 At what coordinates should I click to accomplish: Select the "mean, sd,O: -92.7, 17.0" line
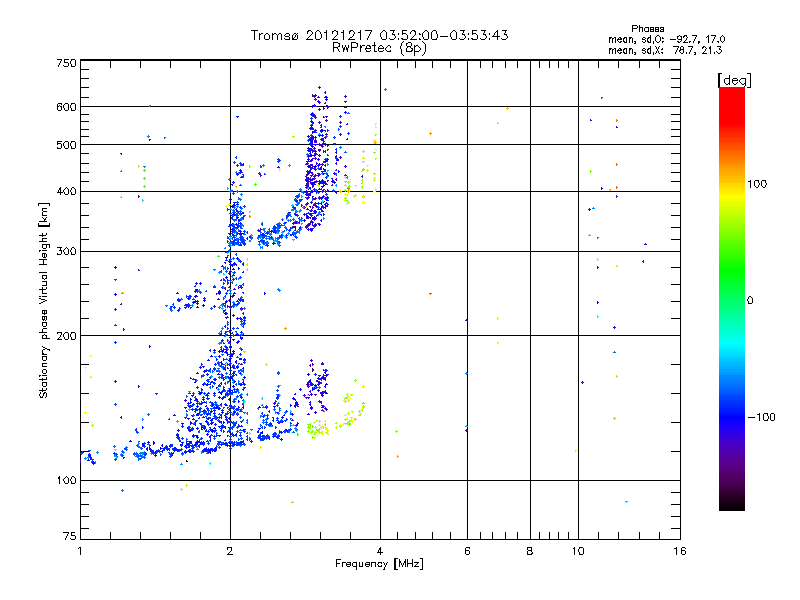point(666,39)
